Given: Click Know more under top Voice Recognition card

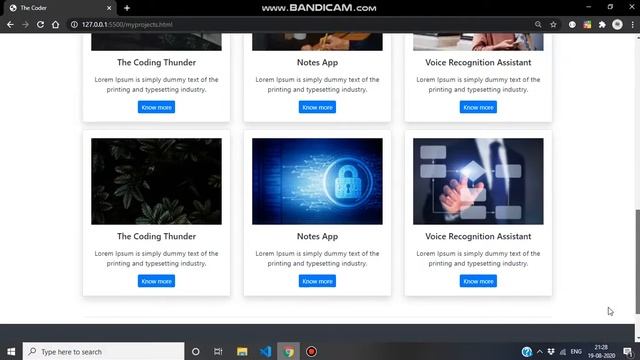Looking at the screenshot, I should pyautogui.click(x=478, y=107).
